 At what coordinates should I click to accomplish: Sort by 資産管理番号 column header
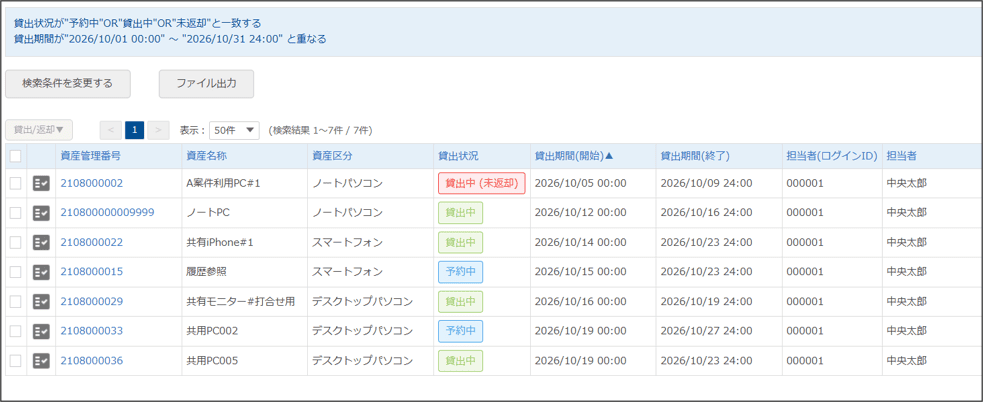pos(90,156)
